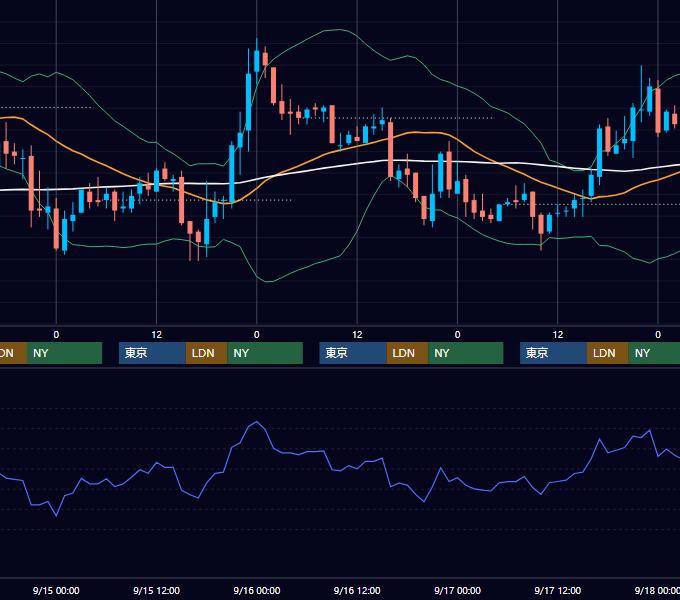Screen dimensions: 680x600
Task: Click the 9/15 00:00 date label
Action: point(56,590)
